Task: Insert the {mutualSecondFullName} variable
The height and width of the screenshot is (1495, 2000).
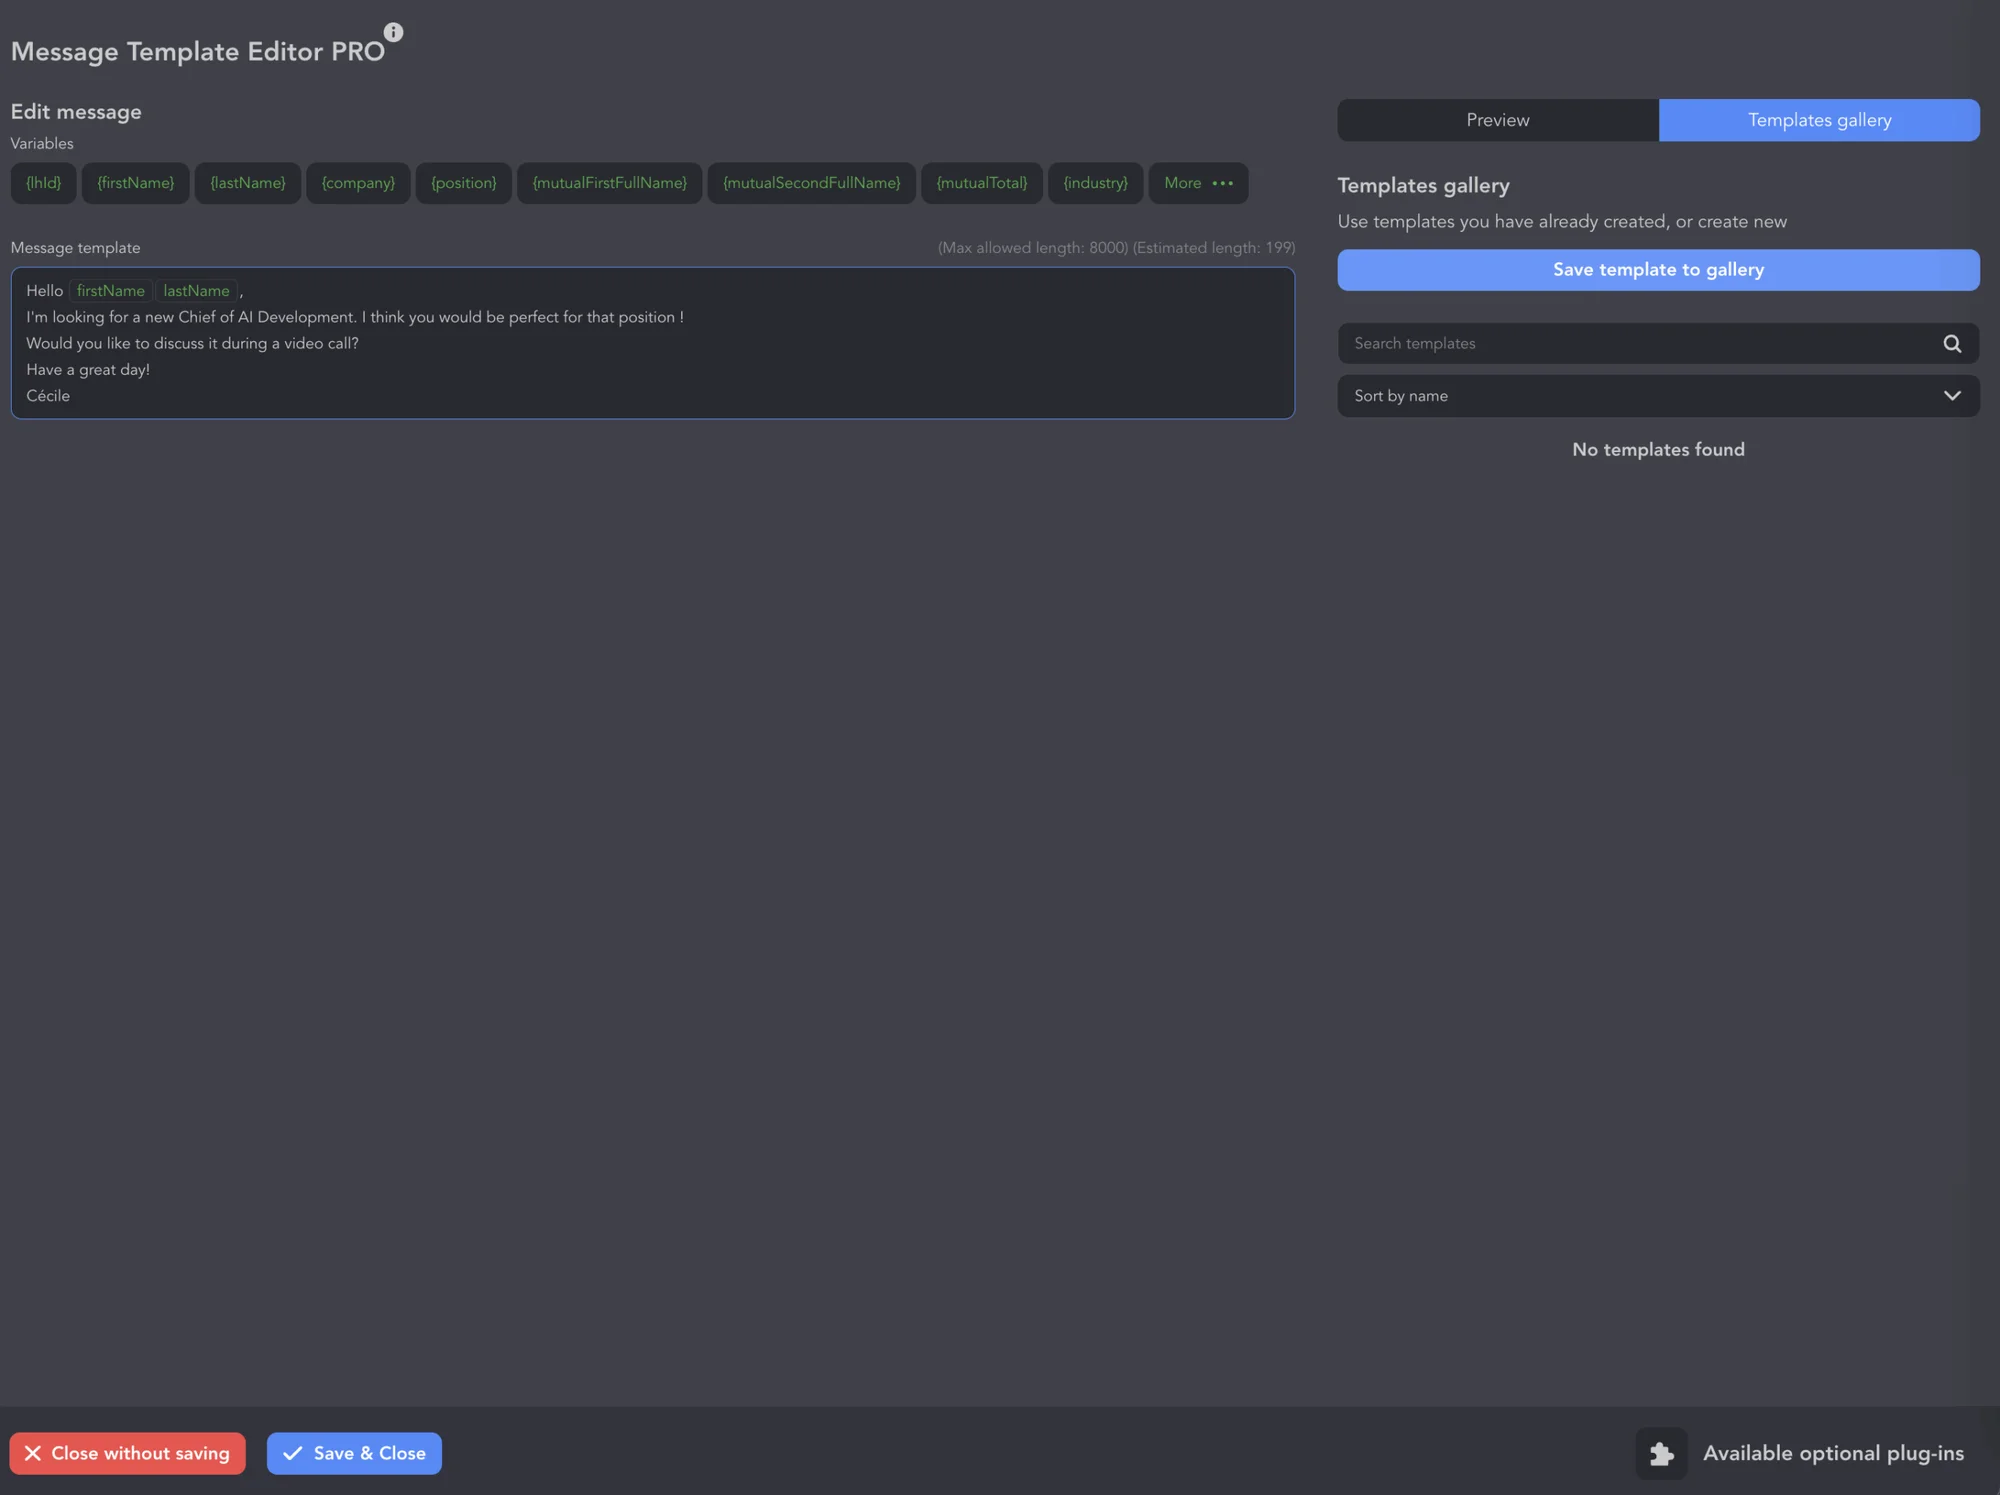Action: [x=811, y=183]
